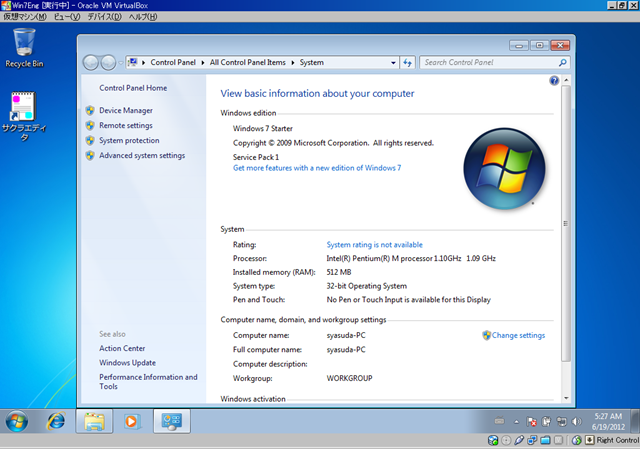640x449 pixels.
Task: Open the デバイス(D) menu
Action: click(104, 17)
